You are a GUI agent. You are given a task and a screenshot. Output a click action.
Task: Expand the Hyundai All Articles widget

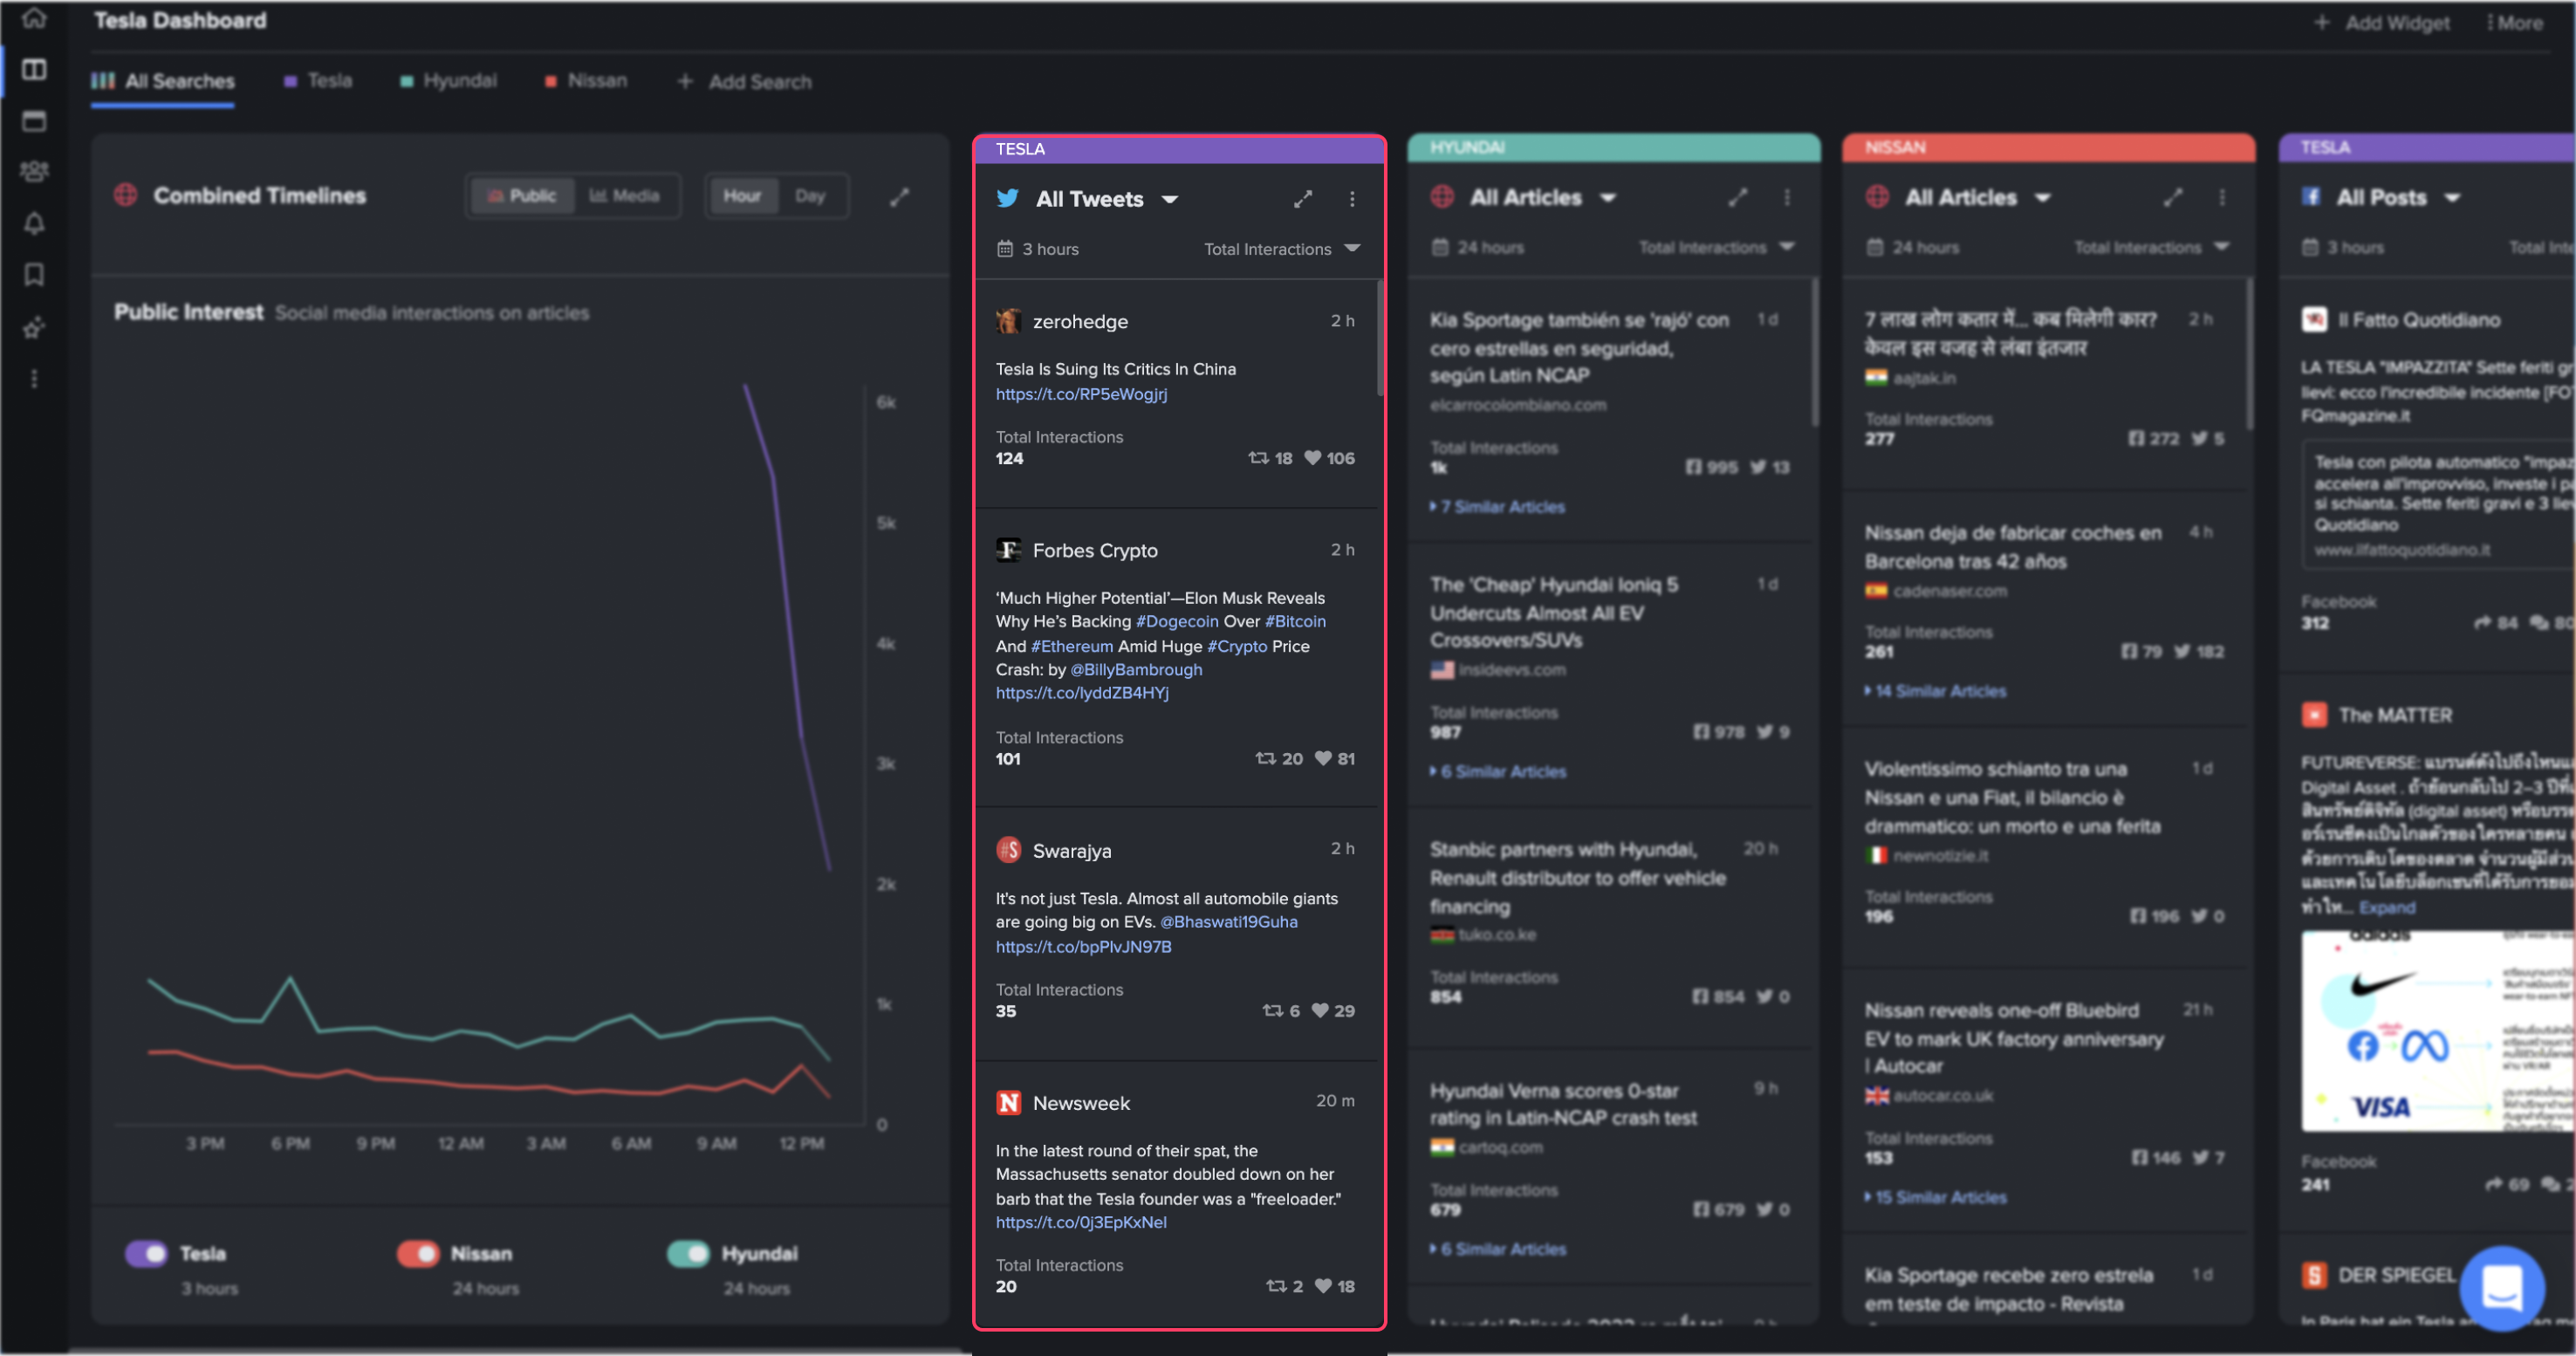pos(1738,198)
